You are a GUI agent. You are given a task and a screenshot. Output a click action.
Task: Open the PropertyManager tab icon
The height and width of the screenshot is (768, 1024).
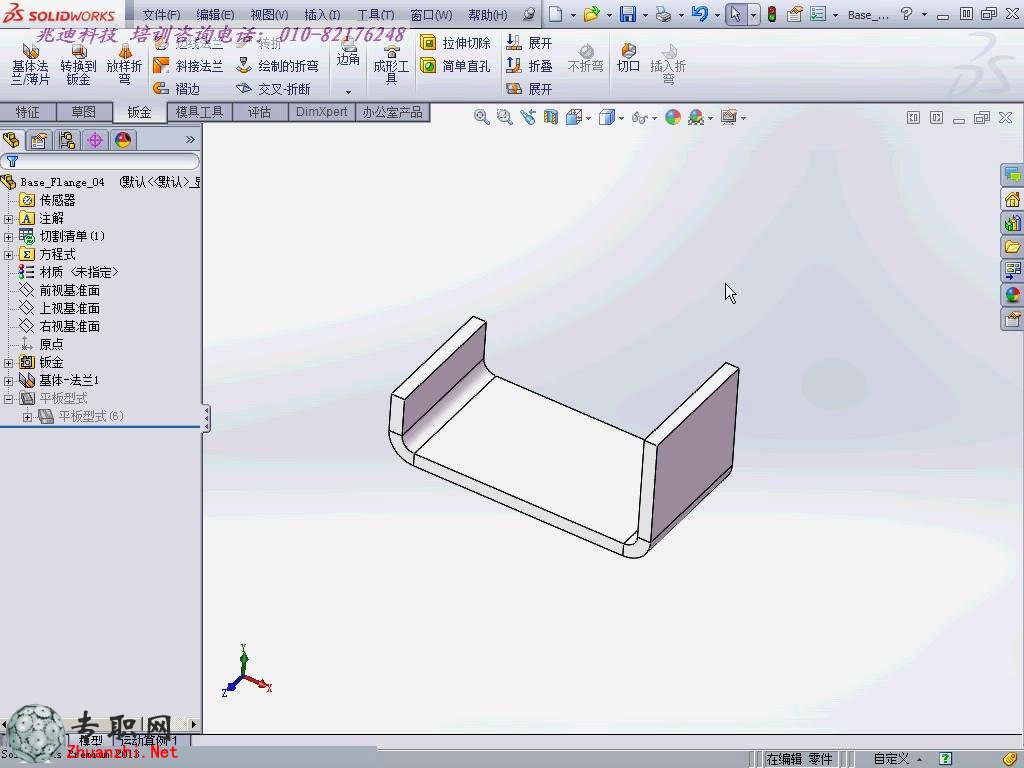(39, 140)
